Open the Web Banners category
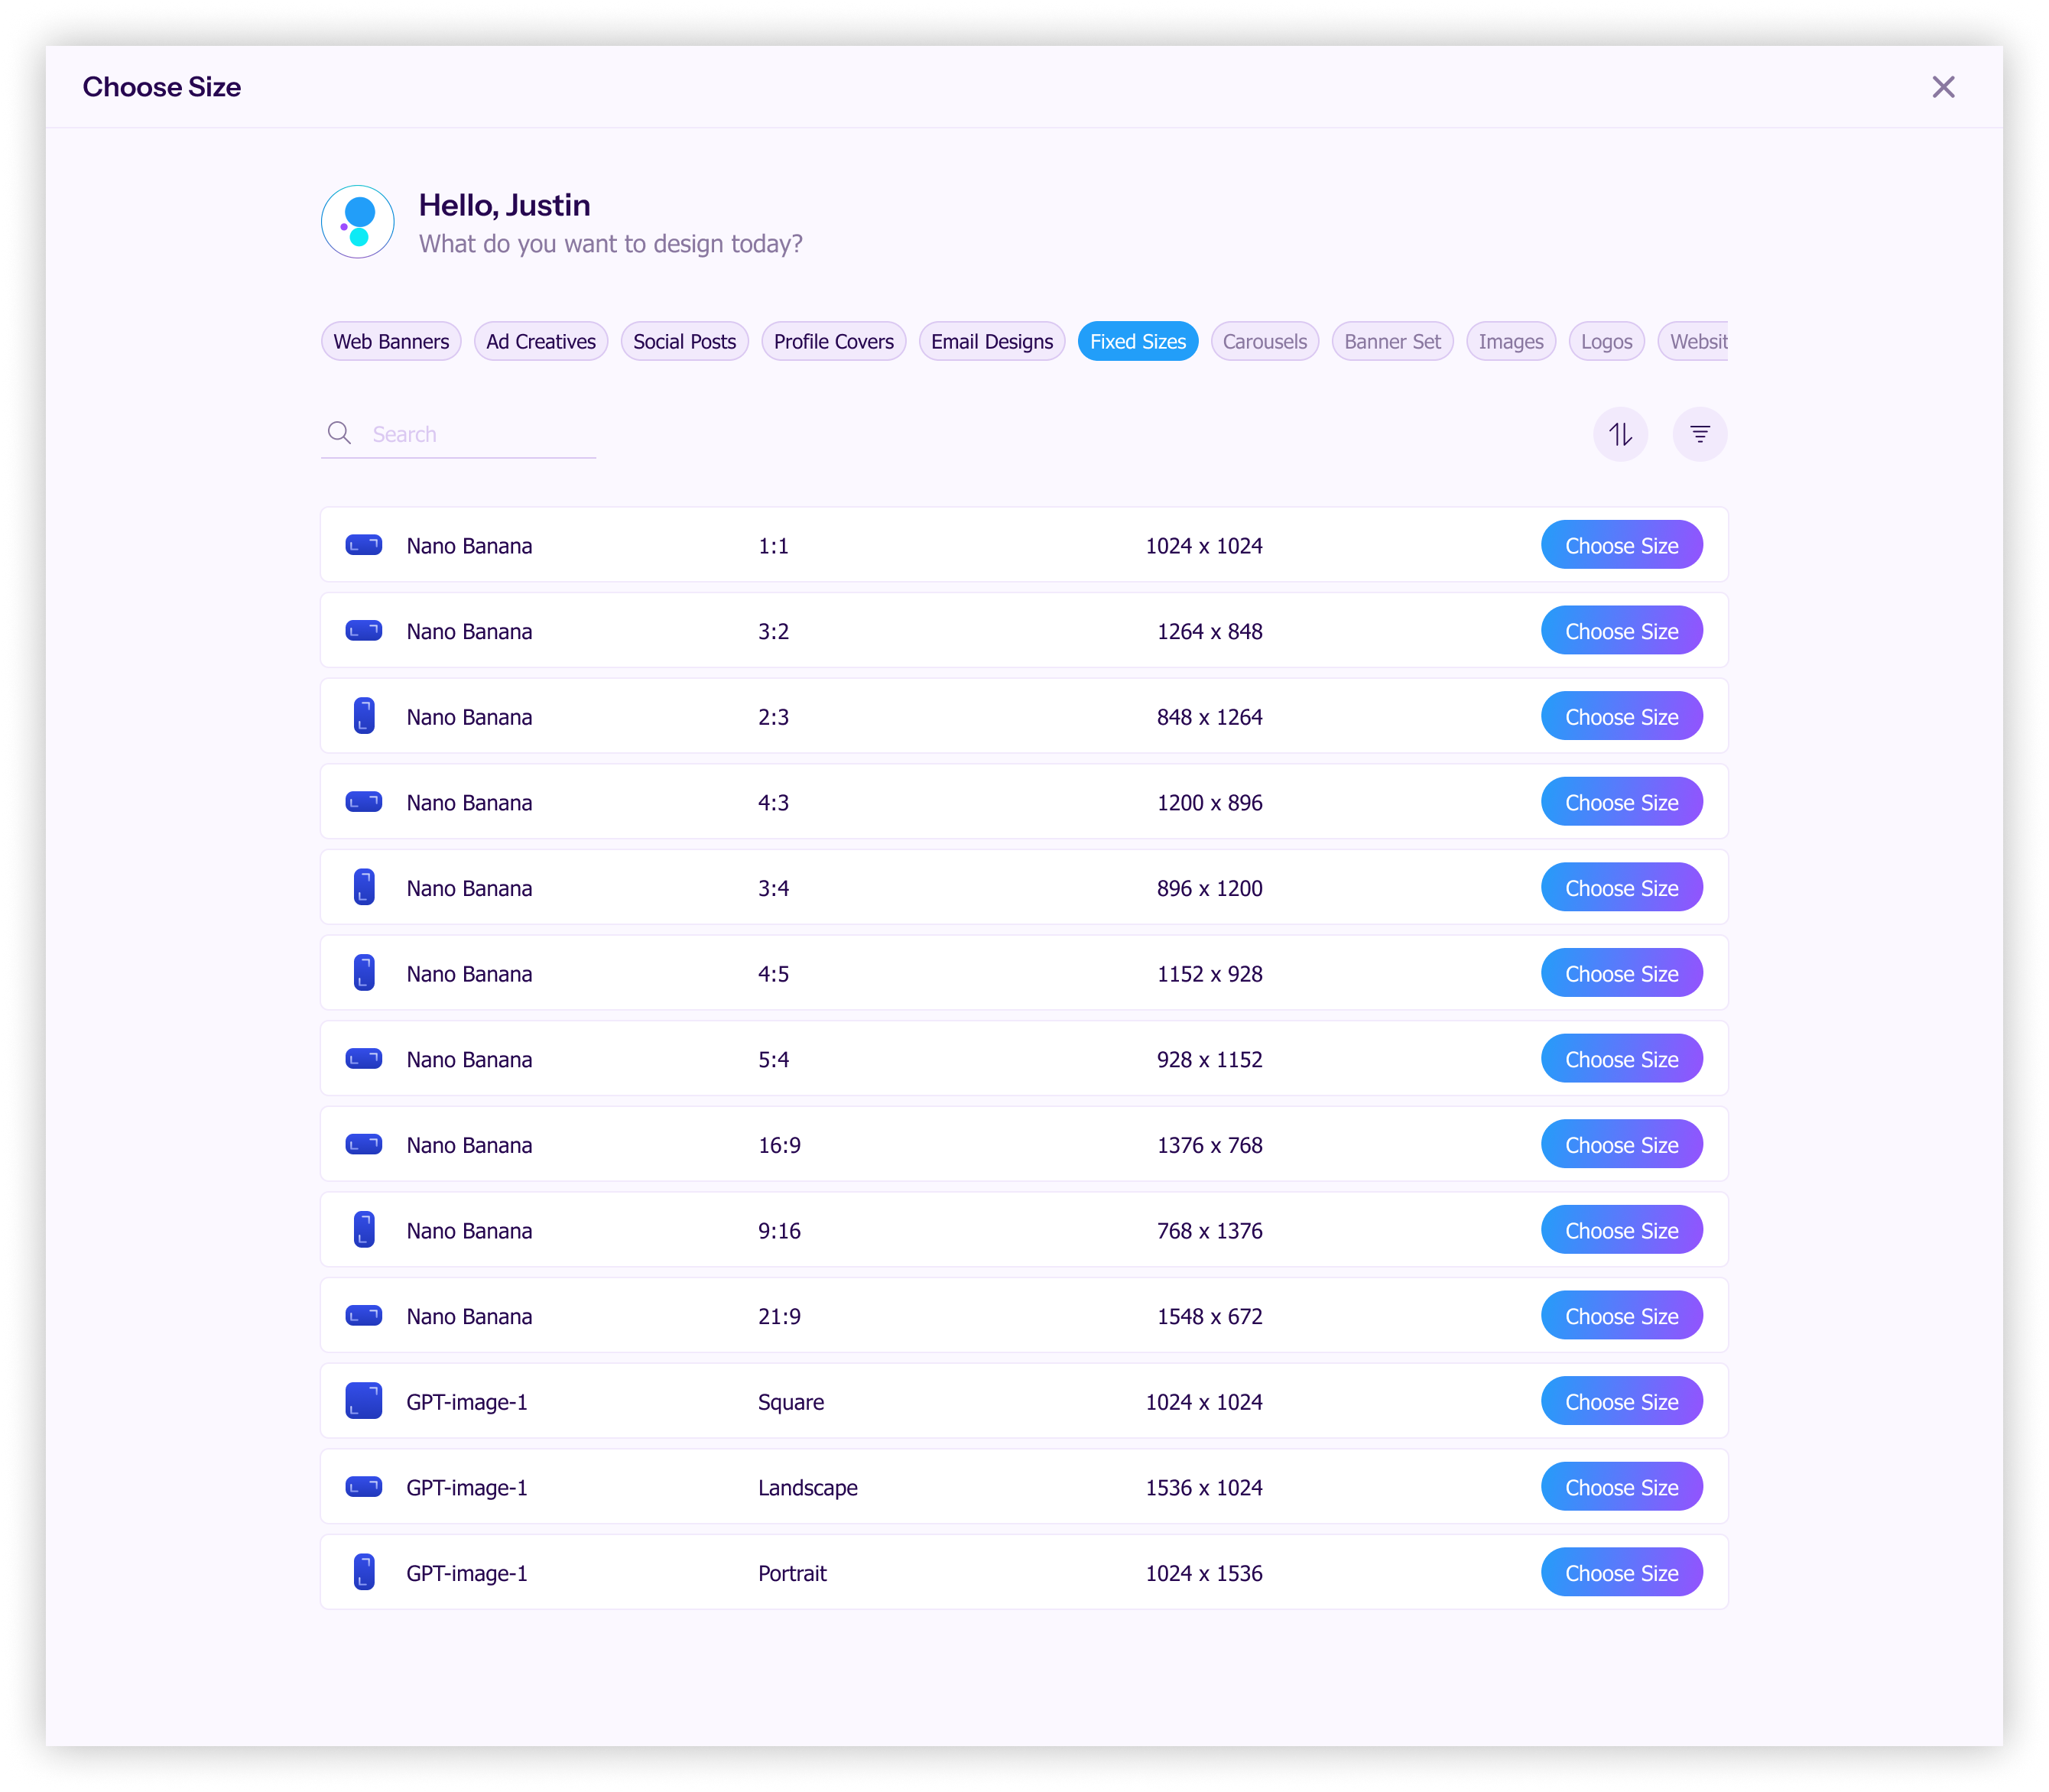 (391, 341)
